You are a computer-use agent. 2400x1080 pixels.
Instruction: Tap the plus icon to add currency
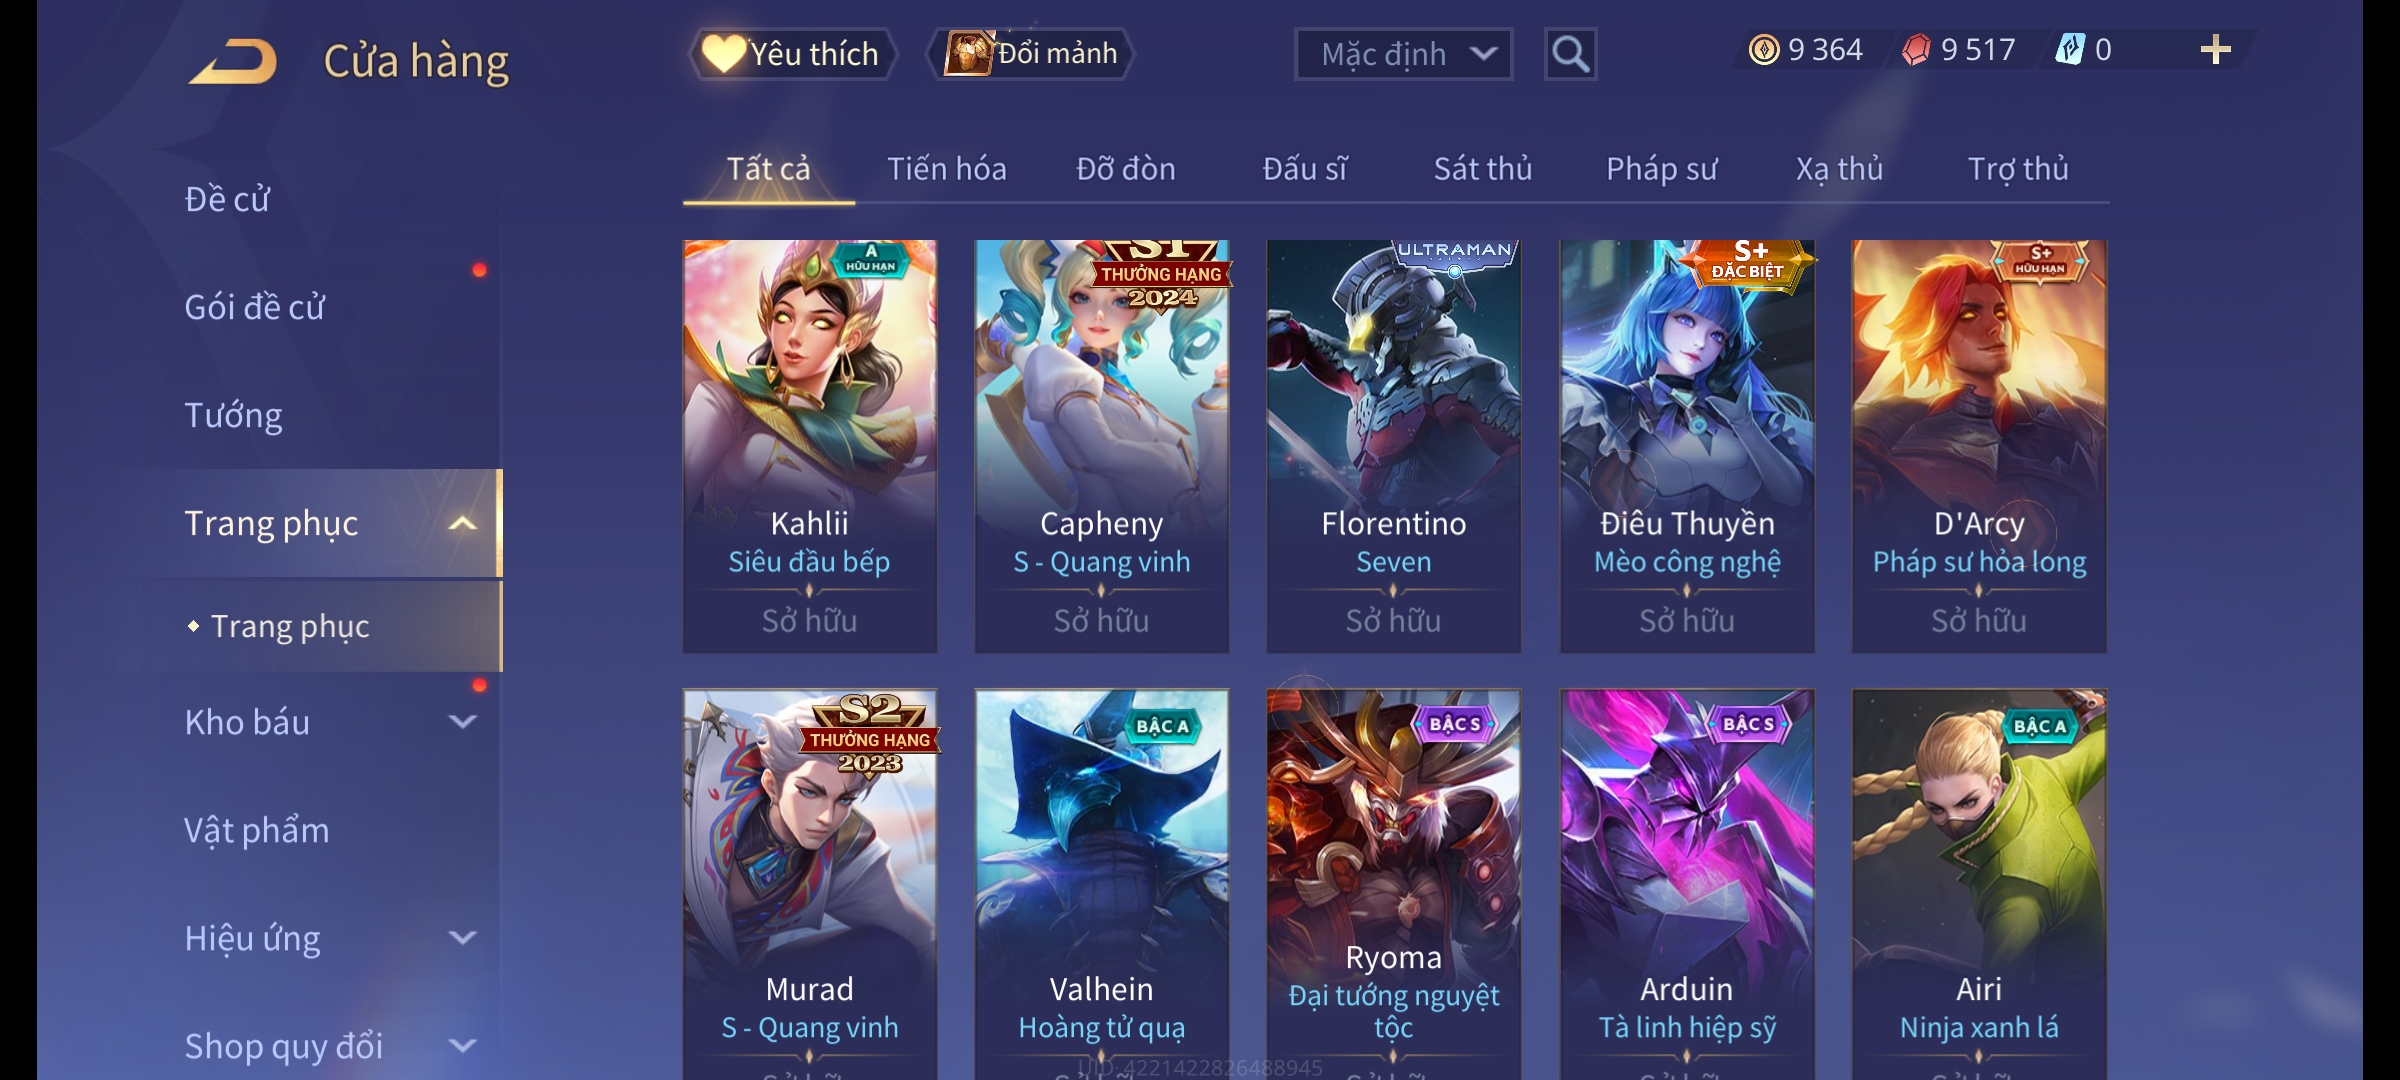point(2216,50)
